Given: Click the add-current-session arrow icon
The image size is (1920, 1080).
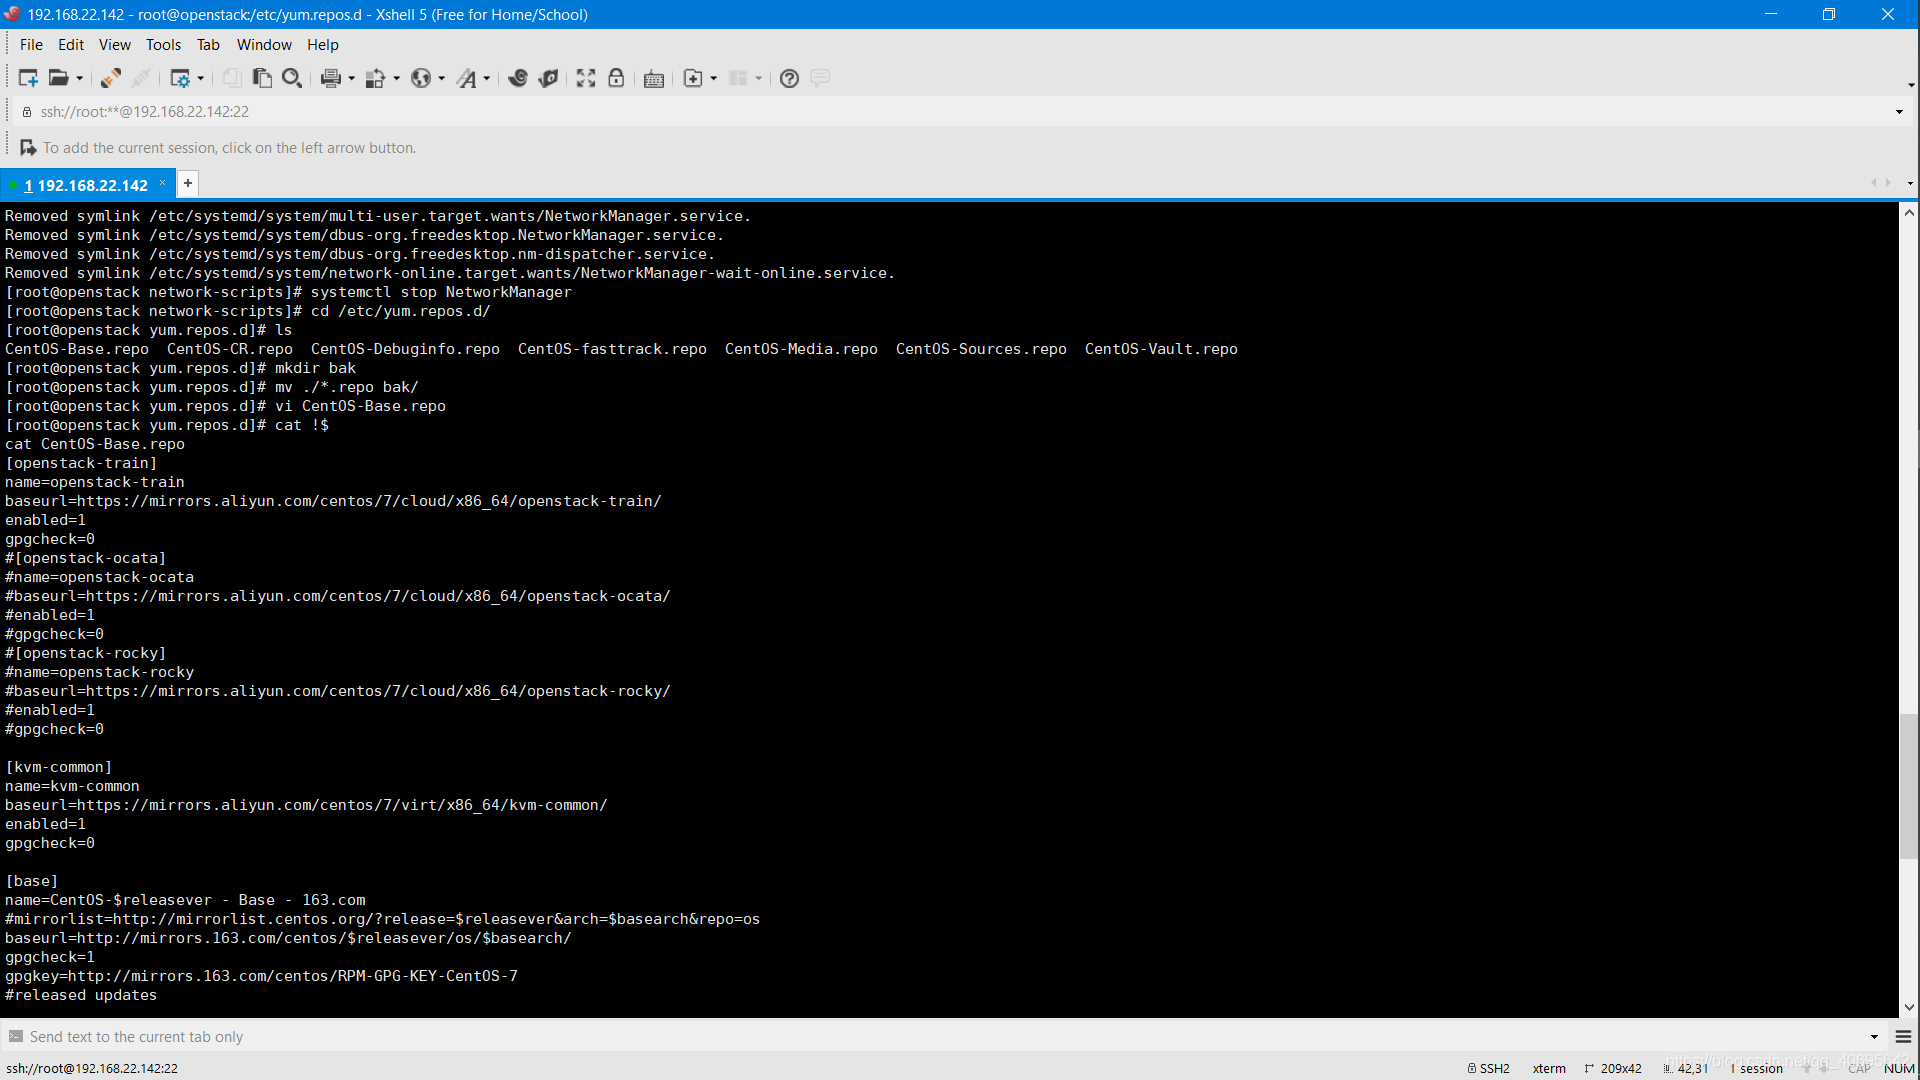Looking at the screenshot, I should click(28, 148).
